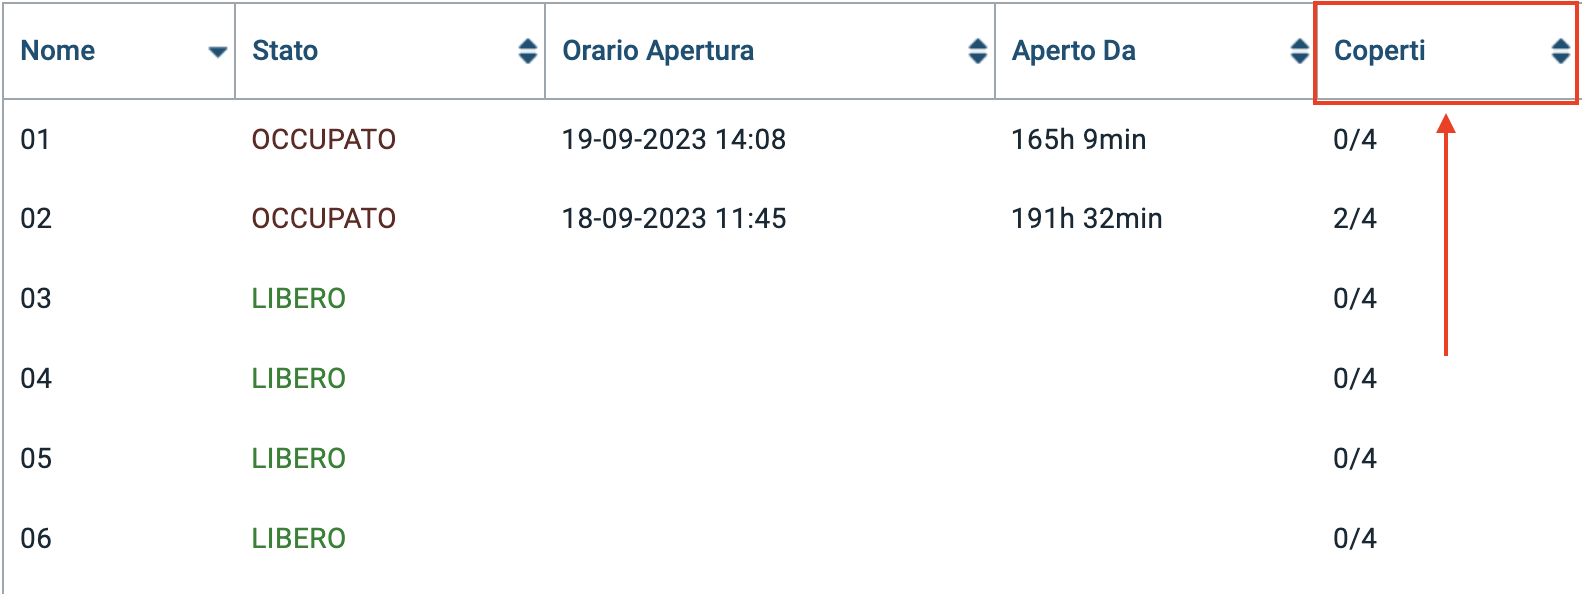Open table 04 row
Screen dimensions: 1582x594
pos(36,378)
